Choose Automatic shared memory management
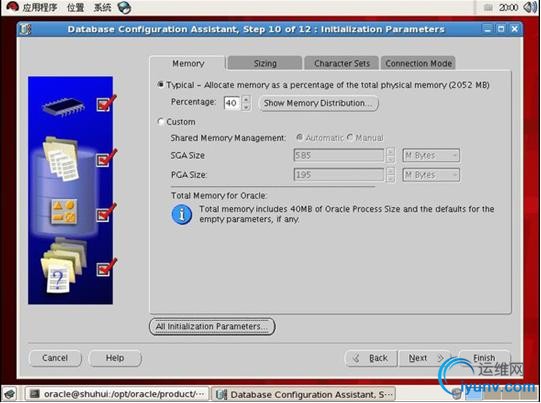The image size is (541, 403). pyautogui.click(x=299, y=137)
